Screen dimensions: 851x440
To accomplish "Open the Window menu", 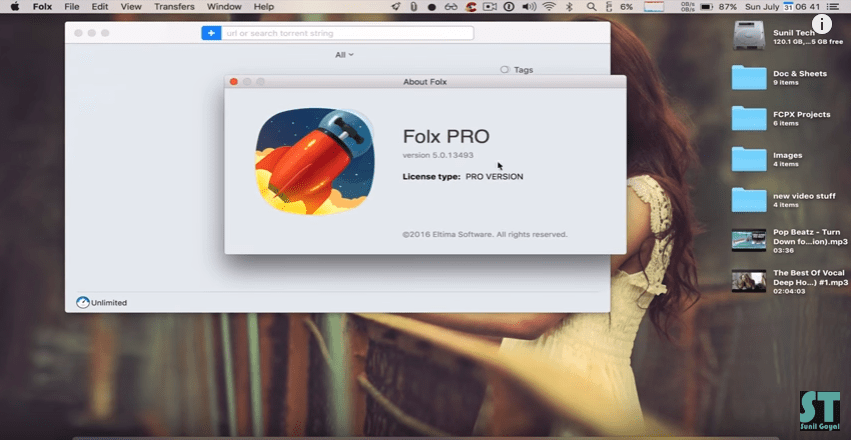I will coord(223,7).
